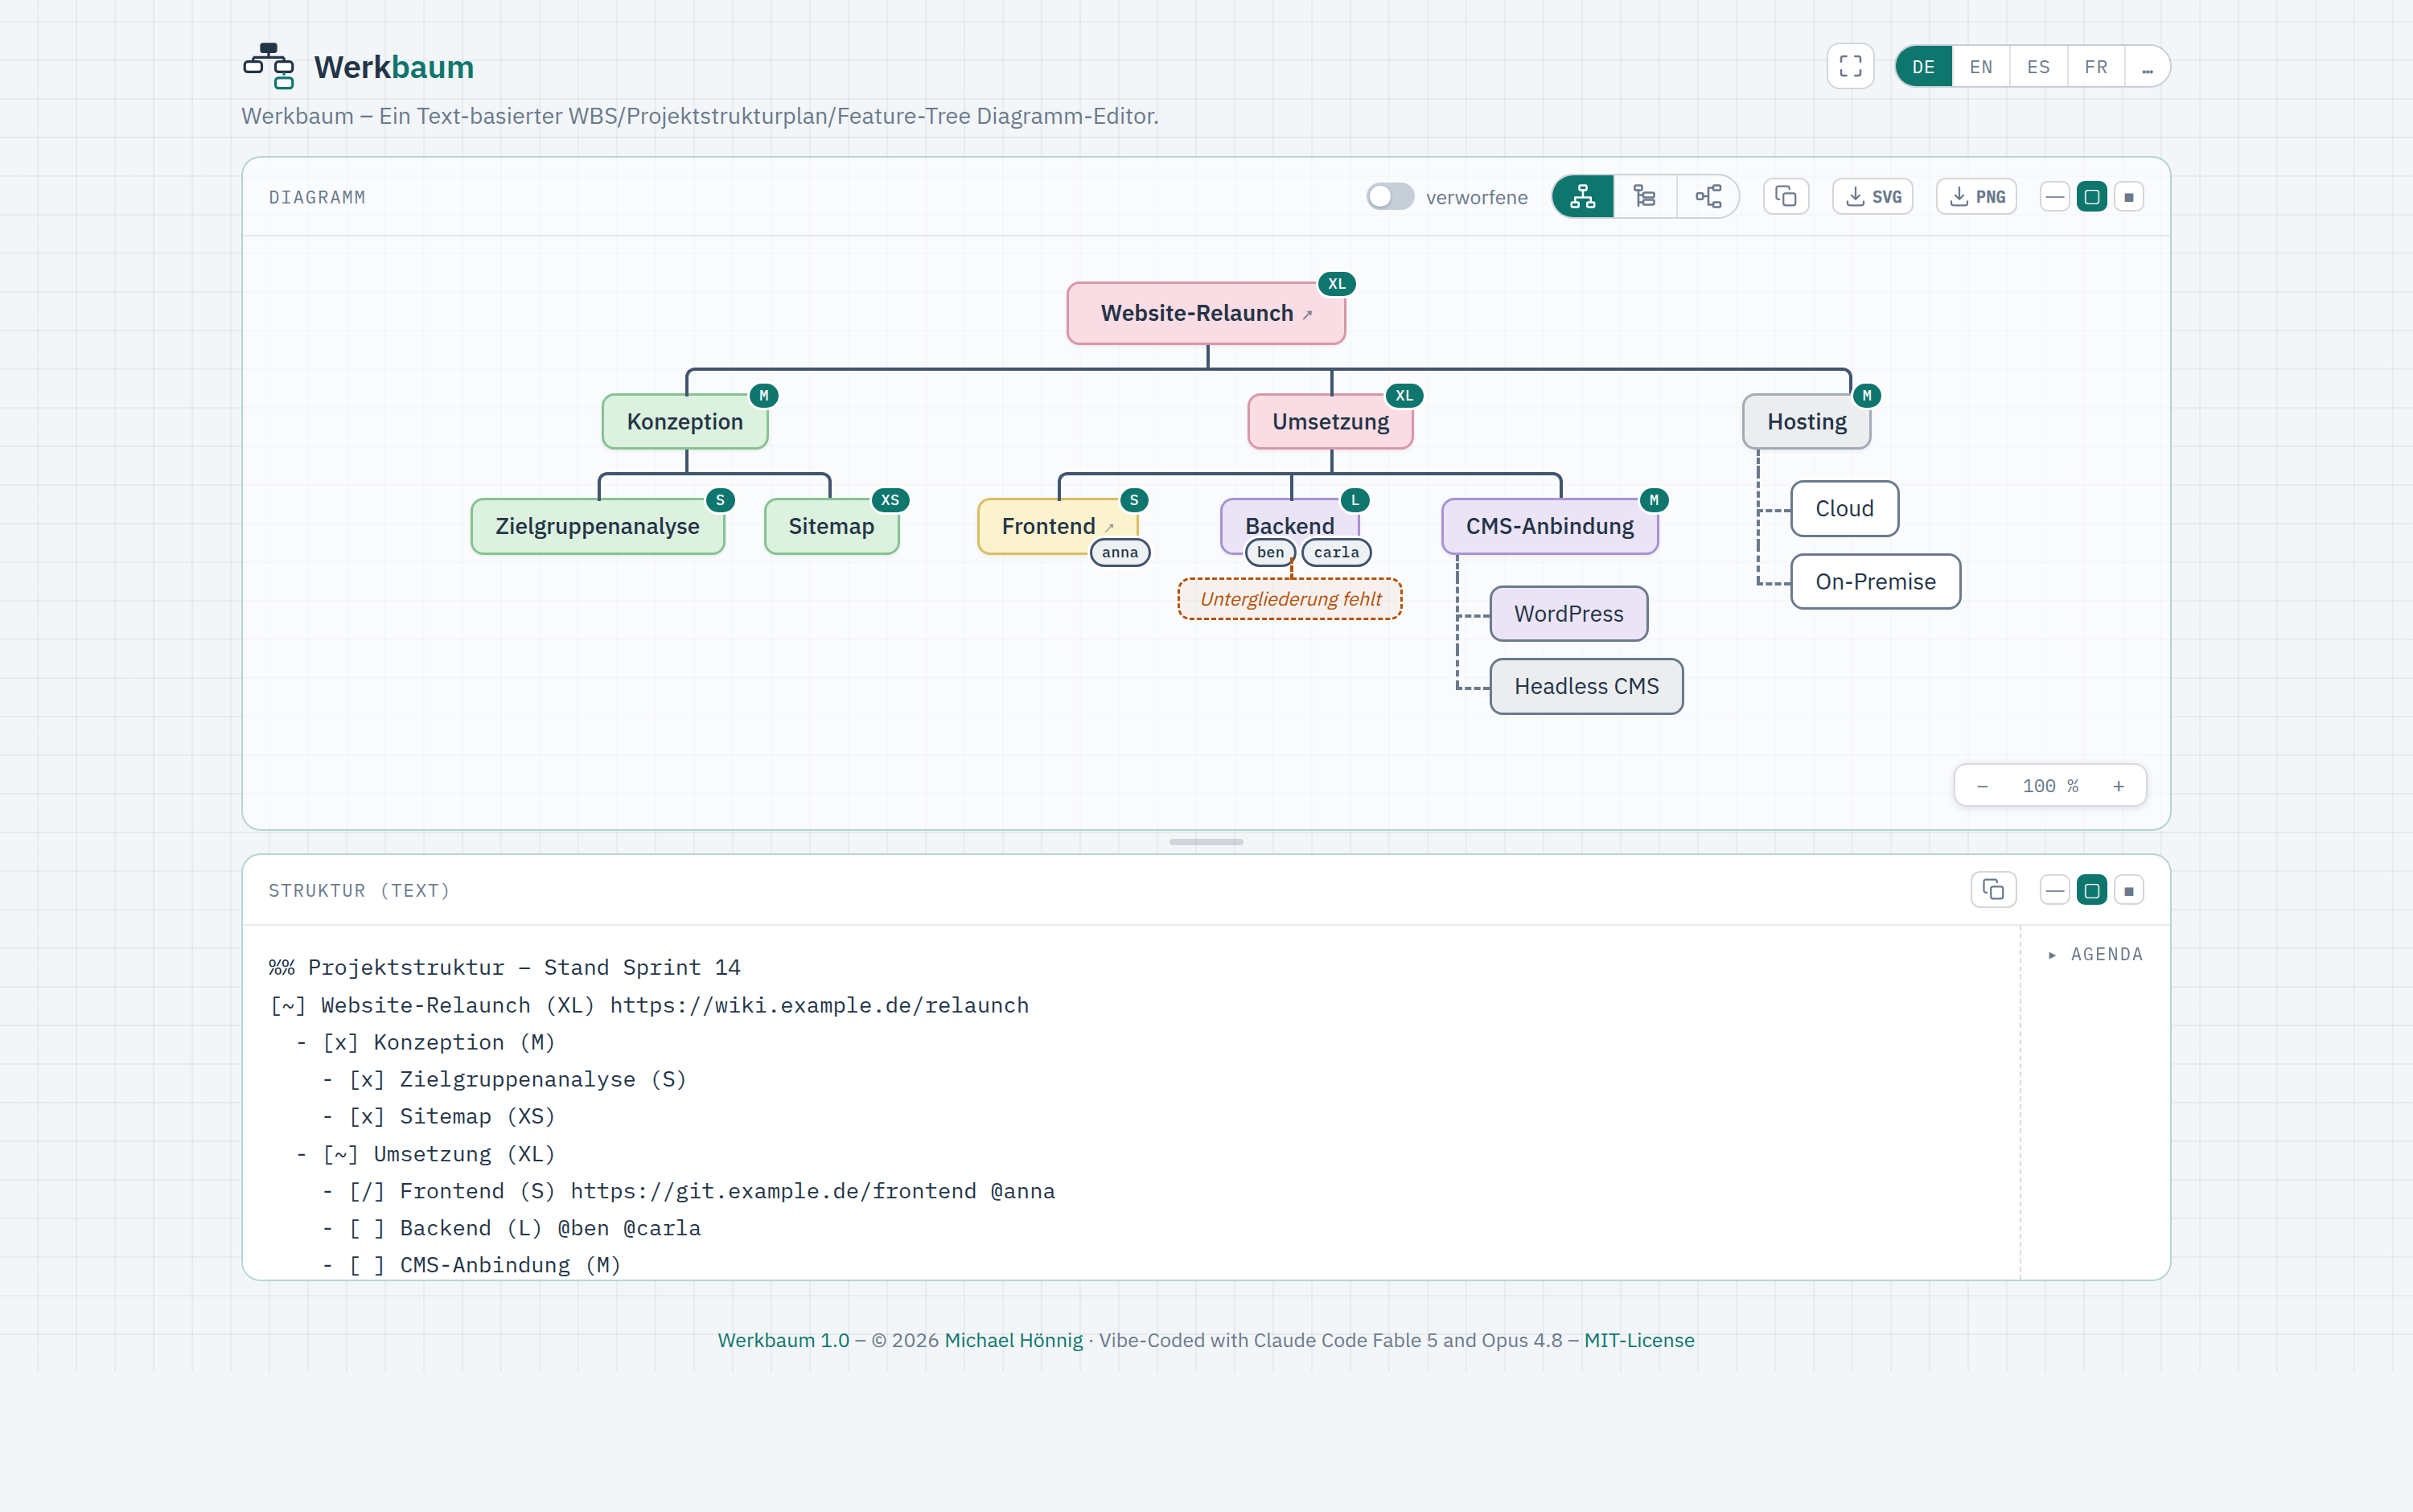
Task: Click the Untergliederung fehlt warning
Action: [1290, 599]
